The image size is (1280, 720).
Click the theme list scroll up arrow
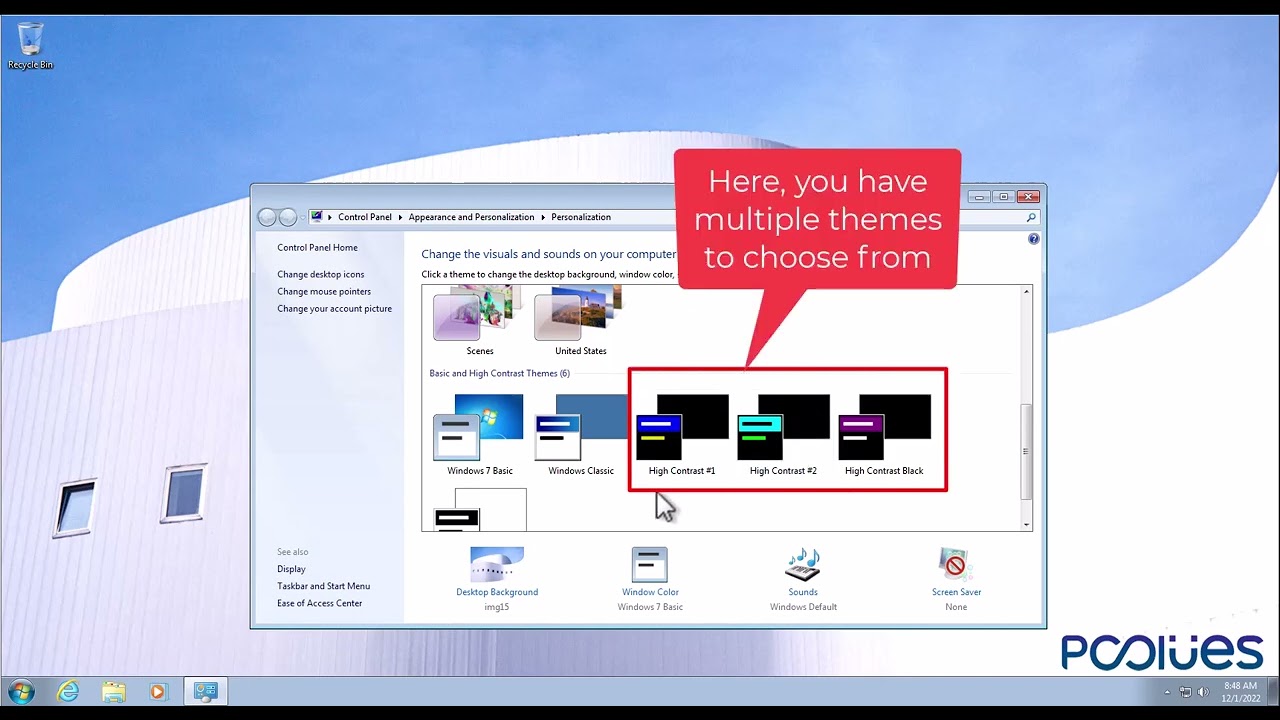tap(1026, 292)
